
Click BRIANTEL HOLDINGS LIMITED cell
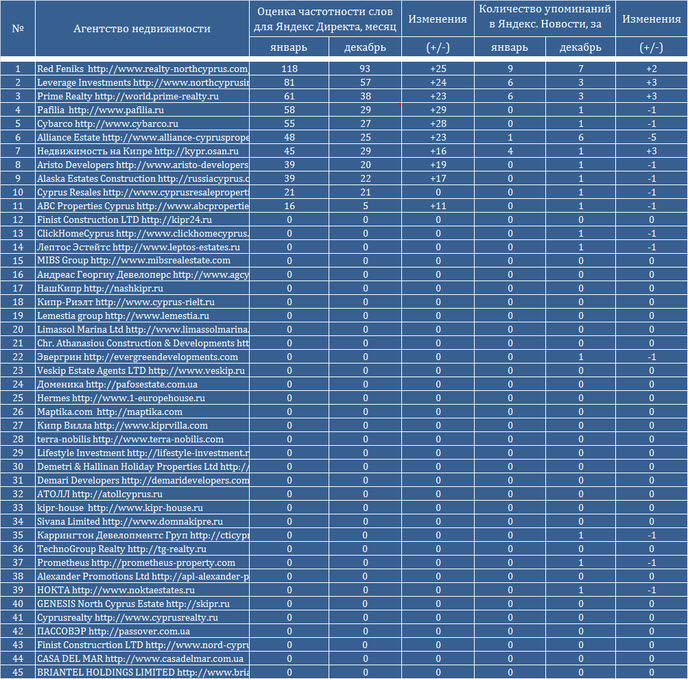coord(142,672)
